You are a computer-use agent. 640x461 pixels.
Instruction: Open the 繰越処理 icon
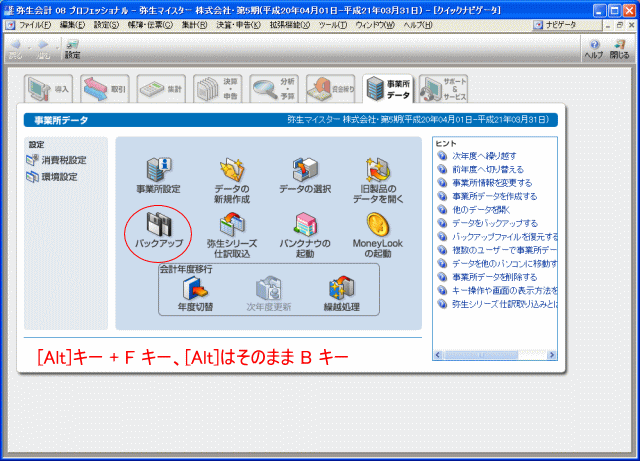[342, 294]
